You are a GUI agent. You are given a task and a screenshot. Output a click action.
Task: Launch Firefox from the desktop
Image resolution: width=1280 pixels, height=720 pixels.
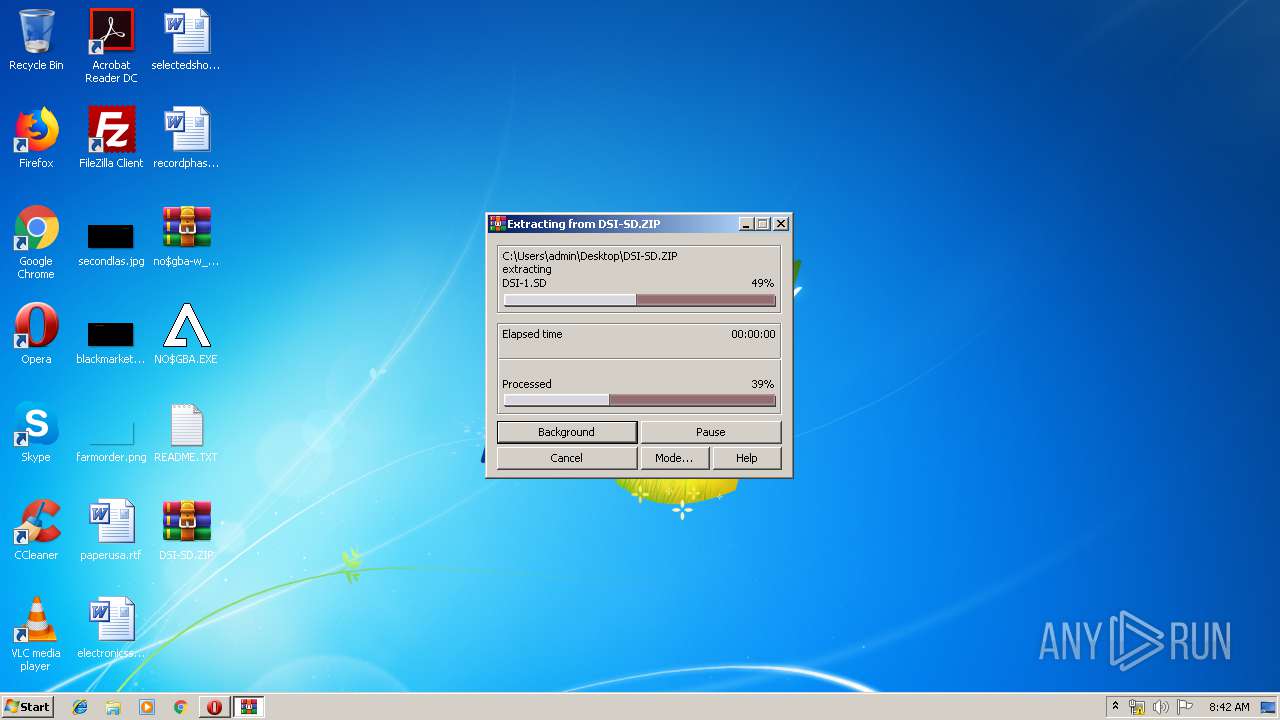36,139
